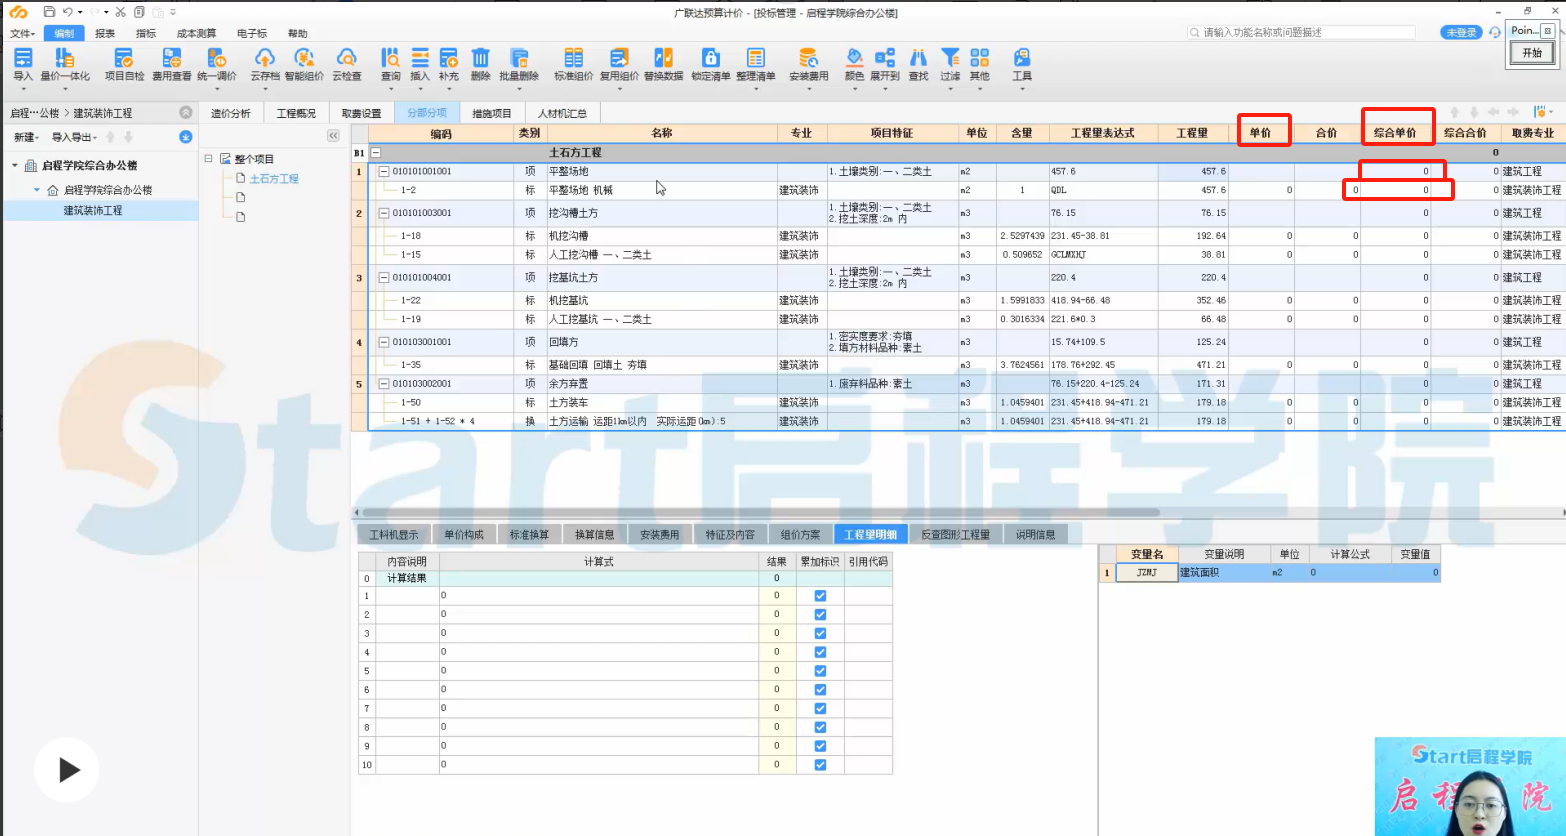Switch to the 报表 ribbon tab
Viewport: 1566px width, 836px height.
coord(105,33)
